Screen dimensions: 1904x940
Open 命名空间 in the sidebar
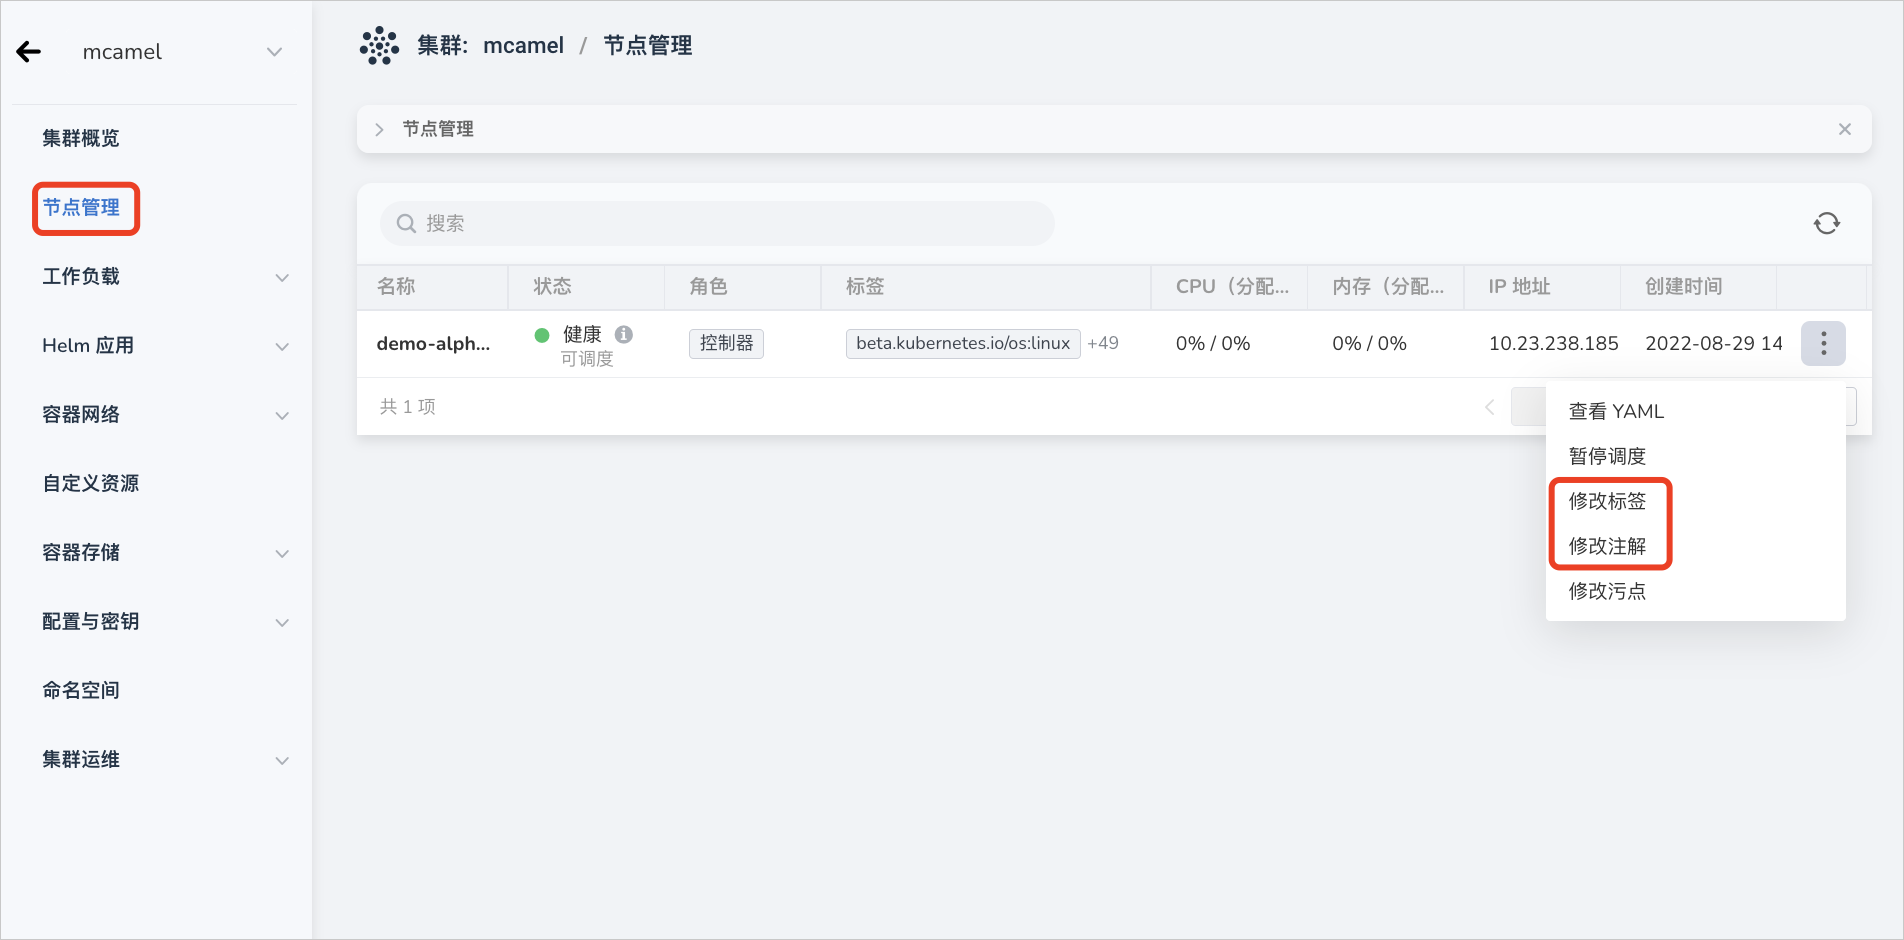click(81, 690)
